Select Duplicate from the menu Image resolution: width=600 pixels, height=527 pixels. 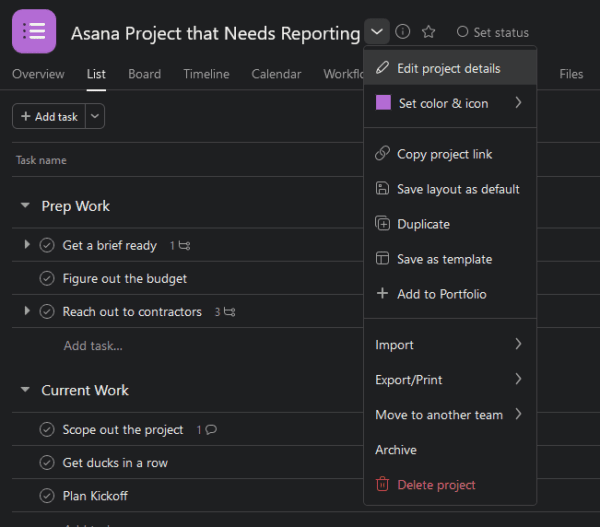450,224
